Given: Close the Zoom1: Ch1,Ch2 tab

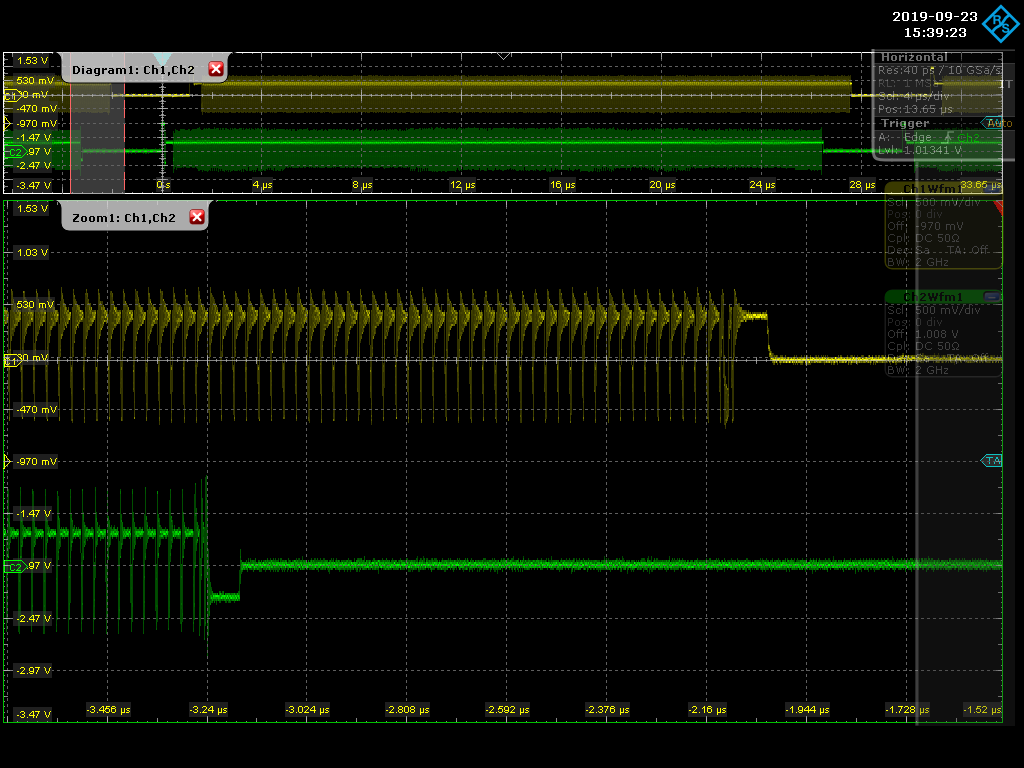Looking at the screenshot, I should pos(196,217).
